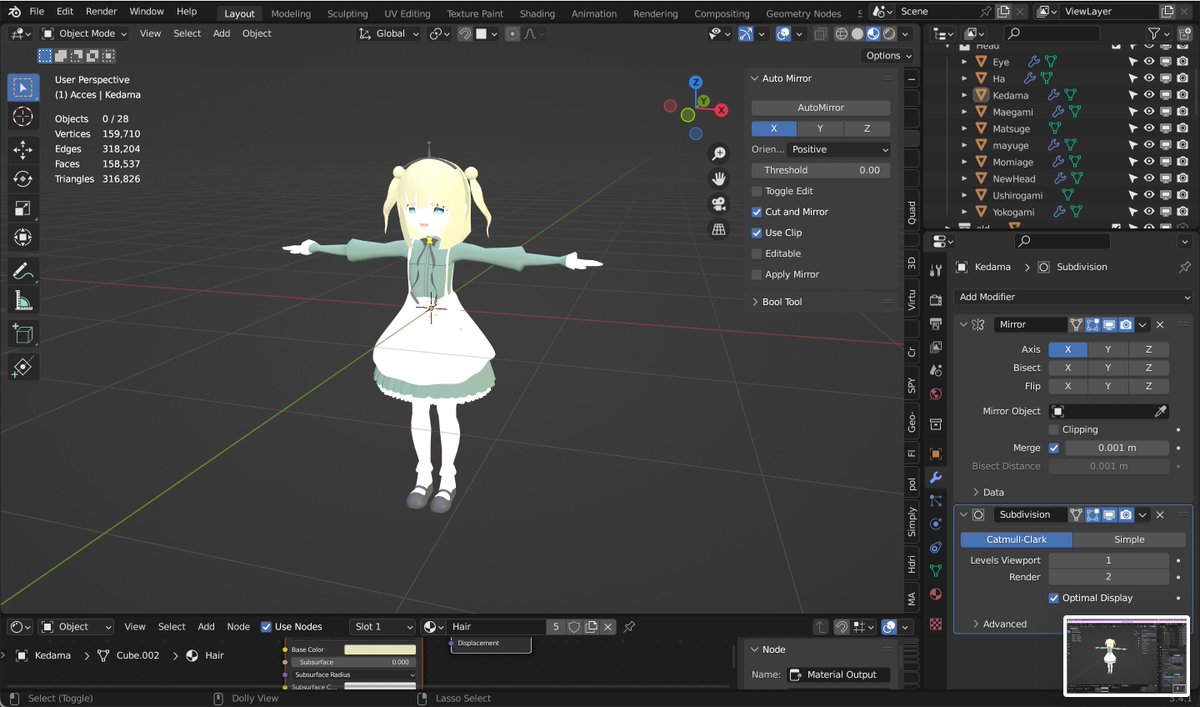Select the Simple subdivision type
The width and height of the screenshot is (1200, 707).
[x=1129, y=539]
